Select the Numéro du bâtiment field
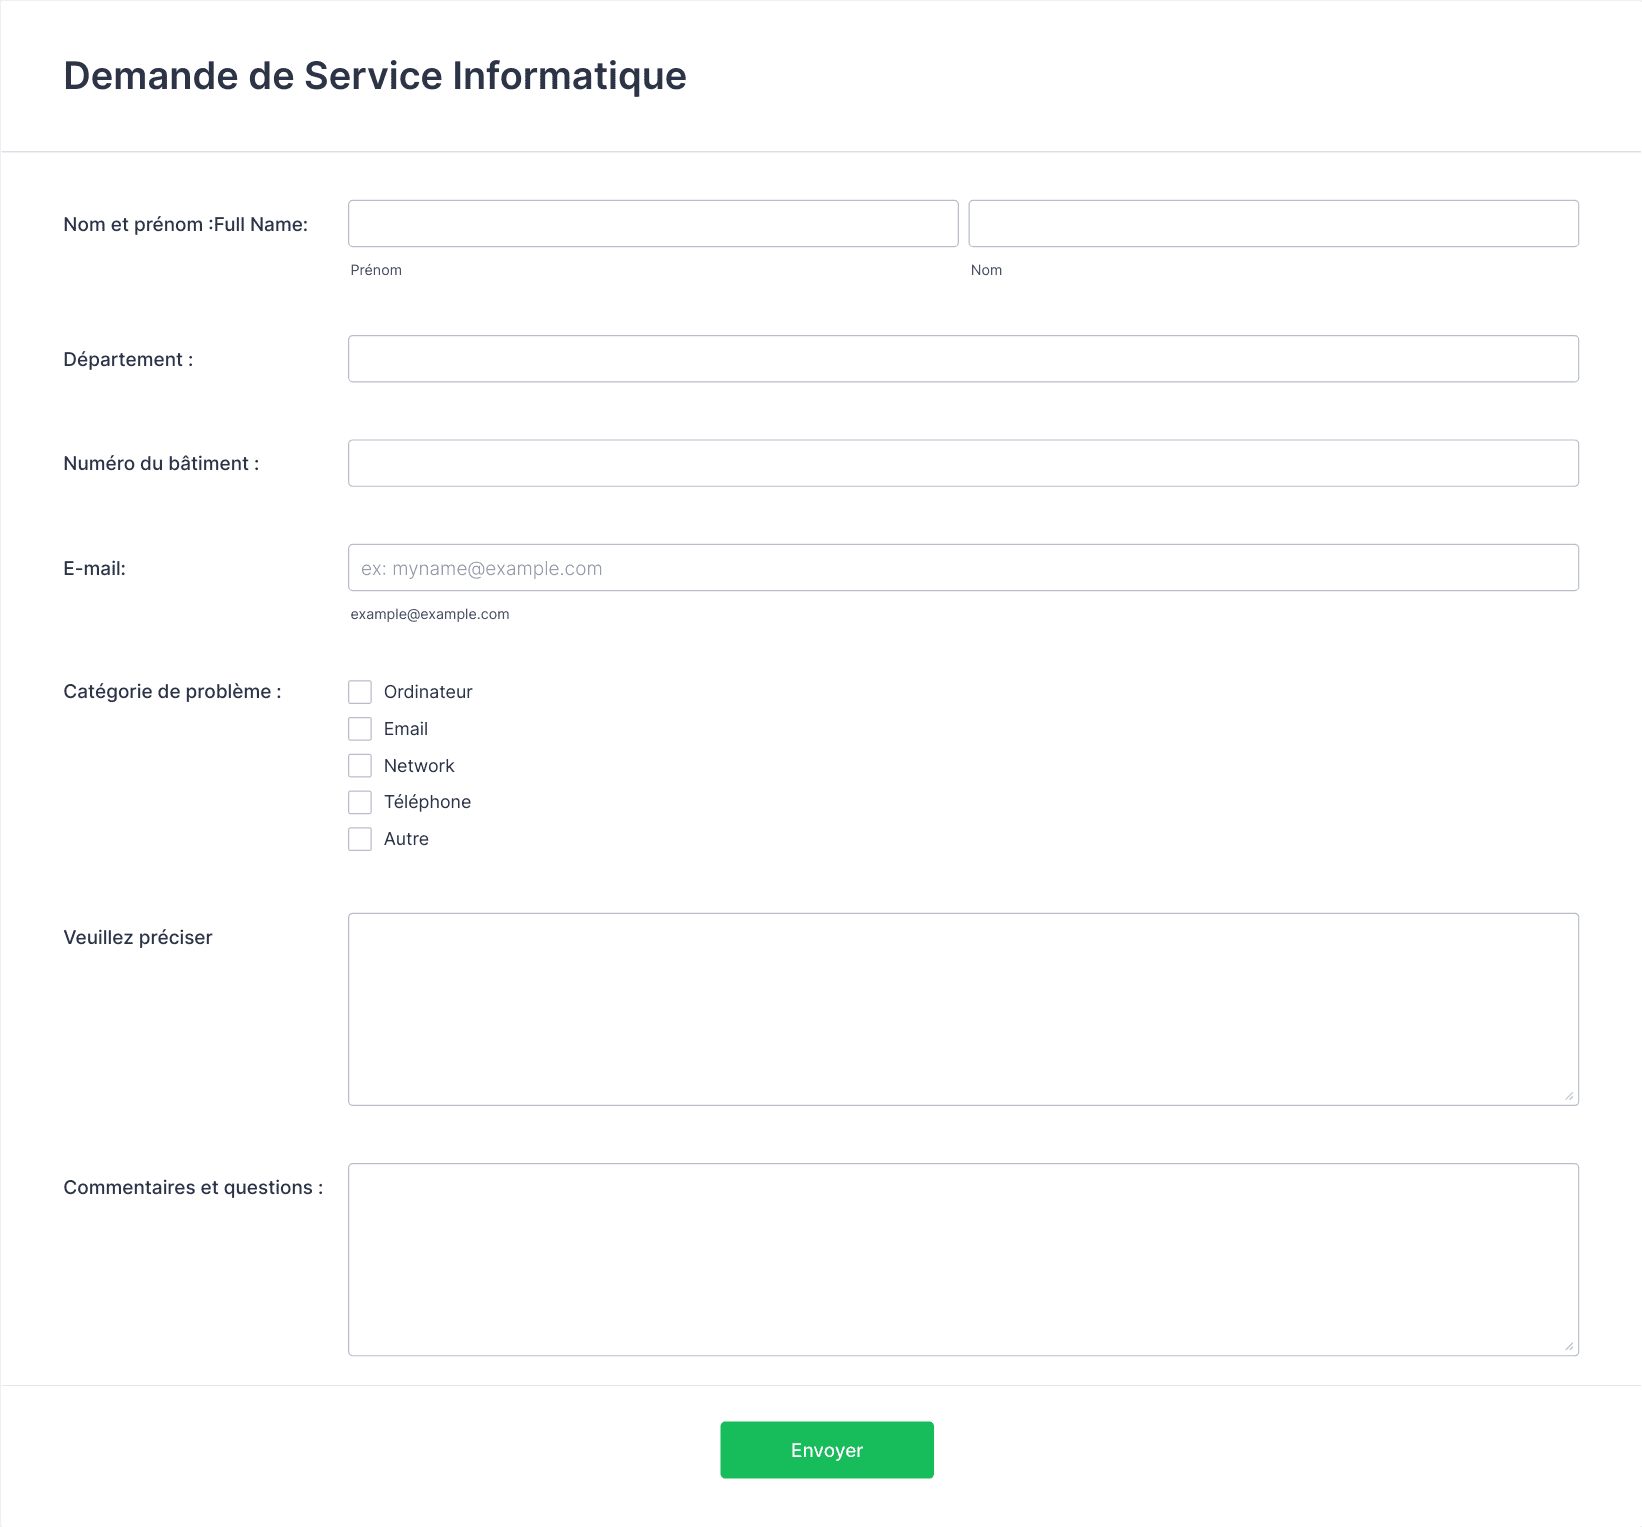 963,463
